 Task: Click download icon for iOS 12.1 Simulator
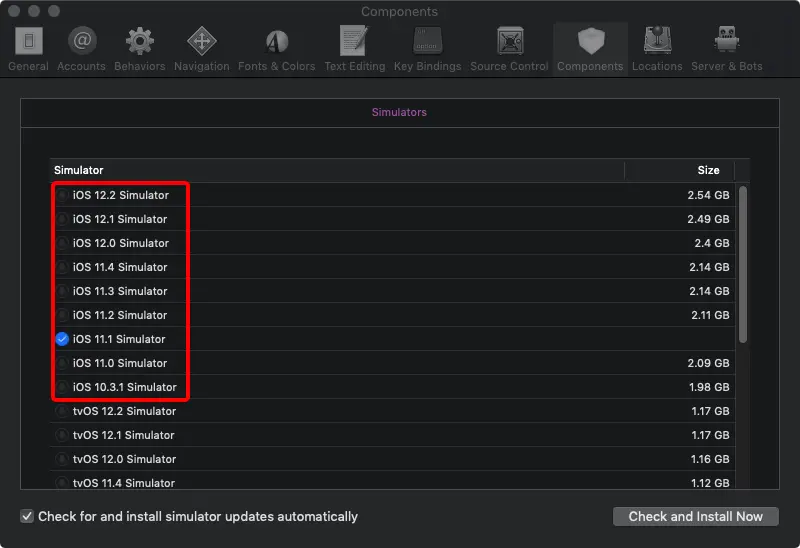point(62,219)
